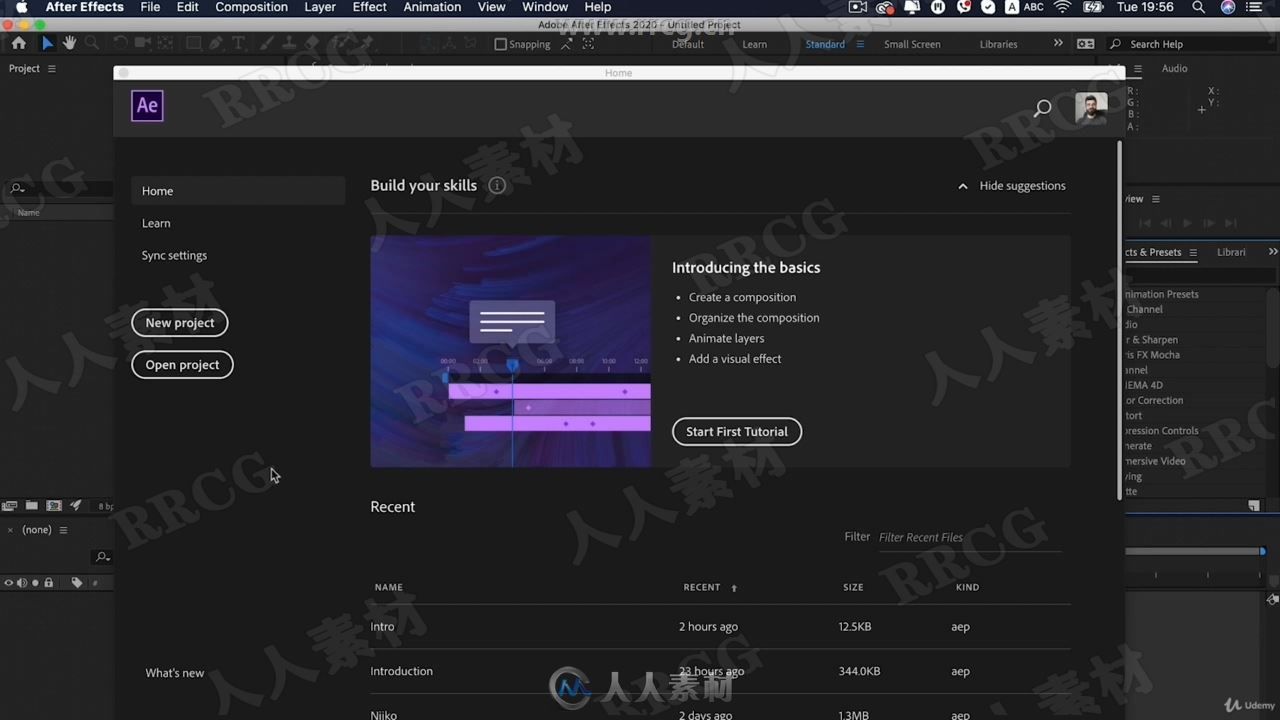The height and width of the screenshot is (720, 1280).
Task: Open the Project panel menu
Action: click(52, 68)
